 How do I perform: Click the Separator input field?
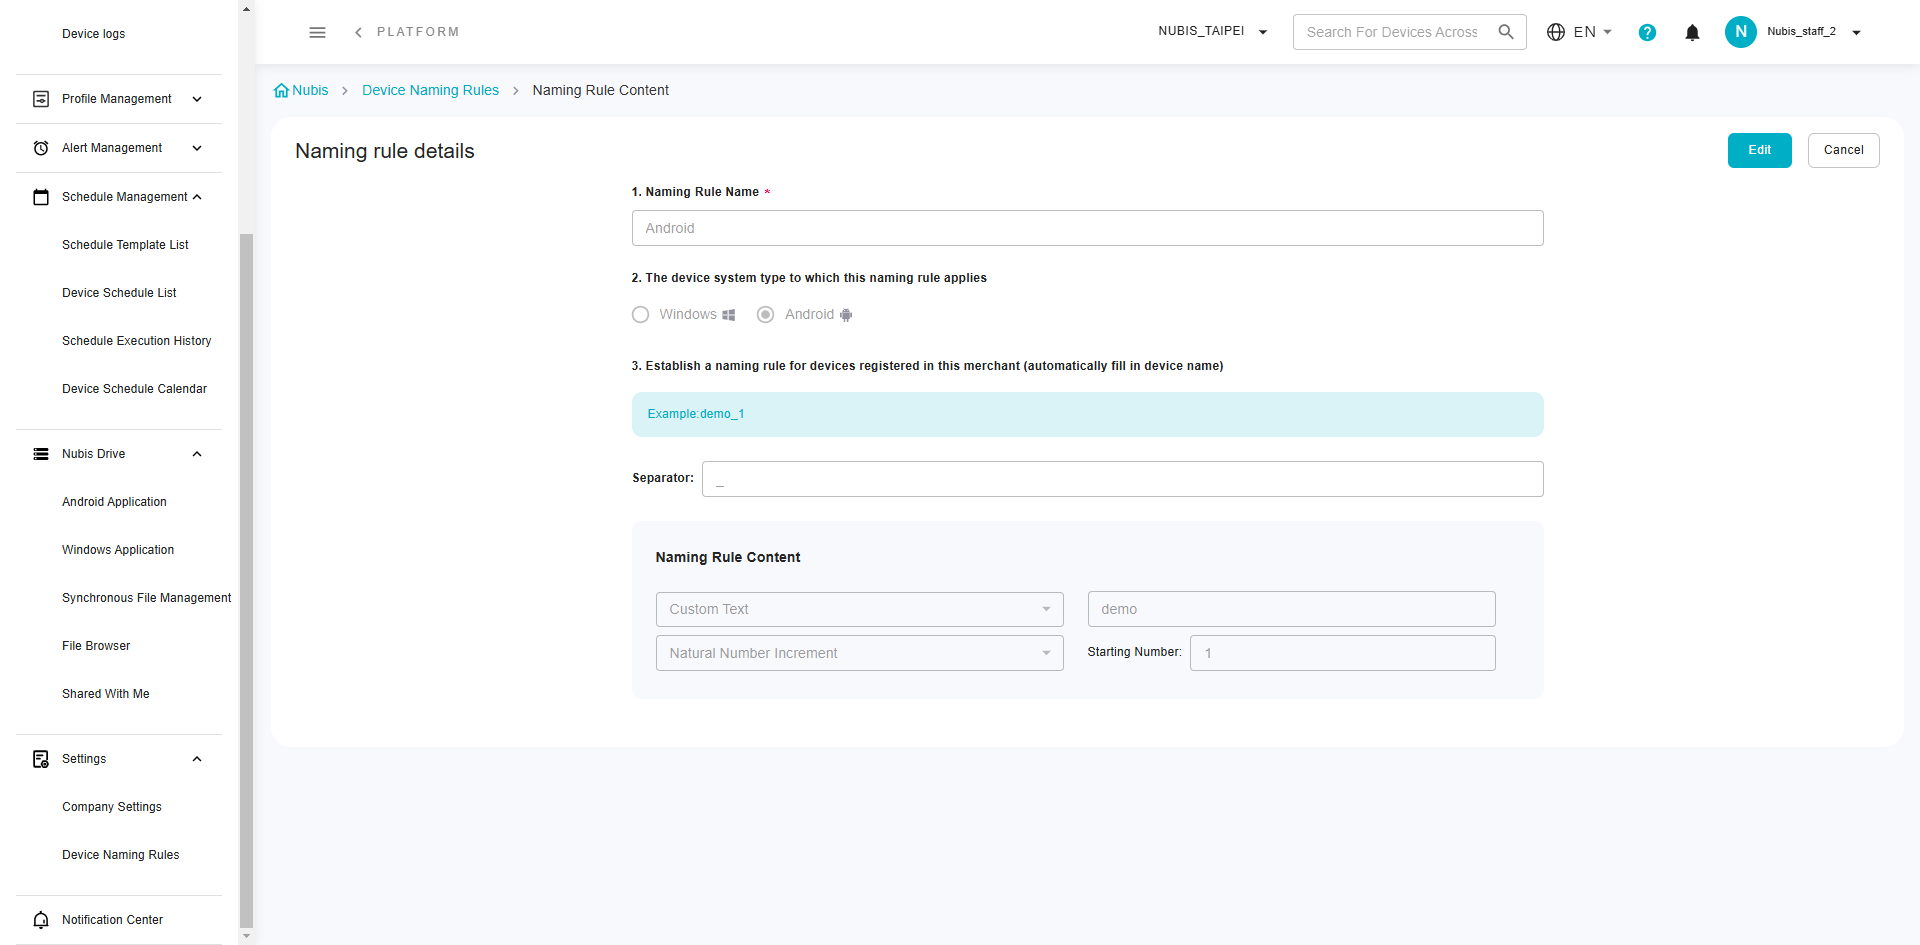pos(1122,479)
